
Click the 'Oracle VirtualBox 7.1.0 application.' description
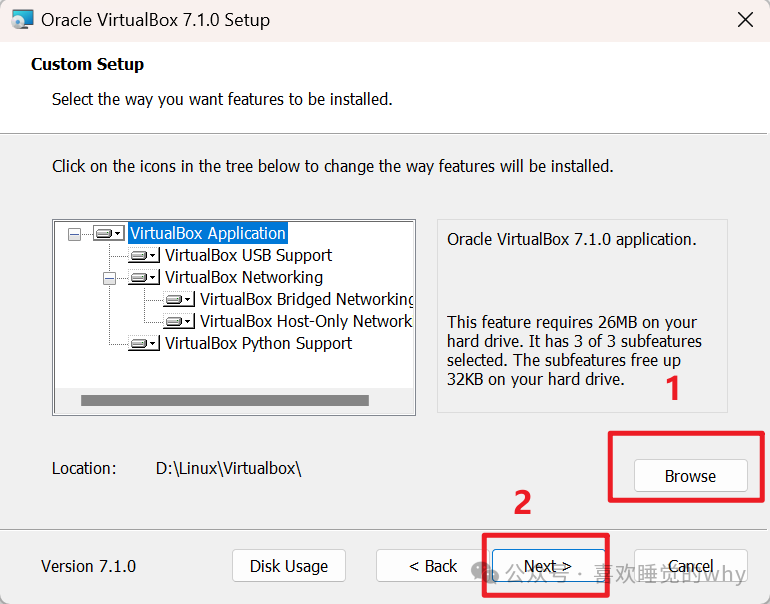[572, 240]
